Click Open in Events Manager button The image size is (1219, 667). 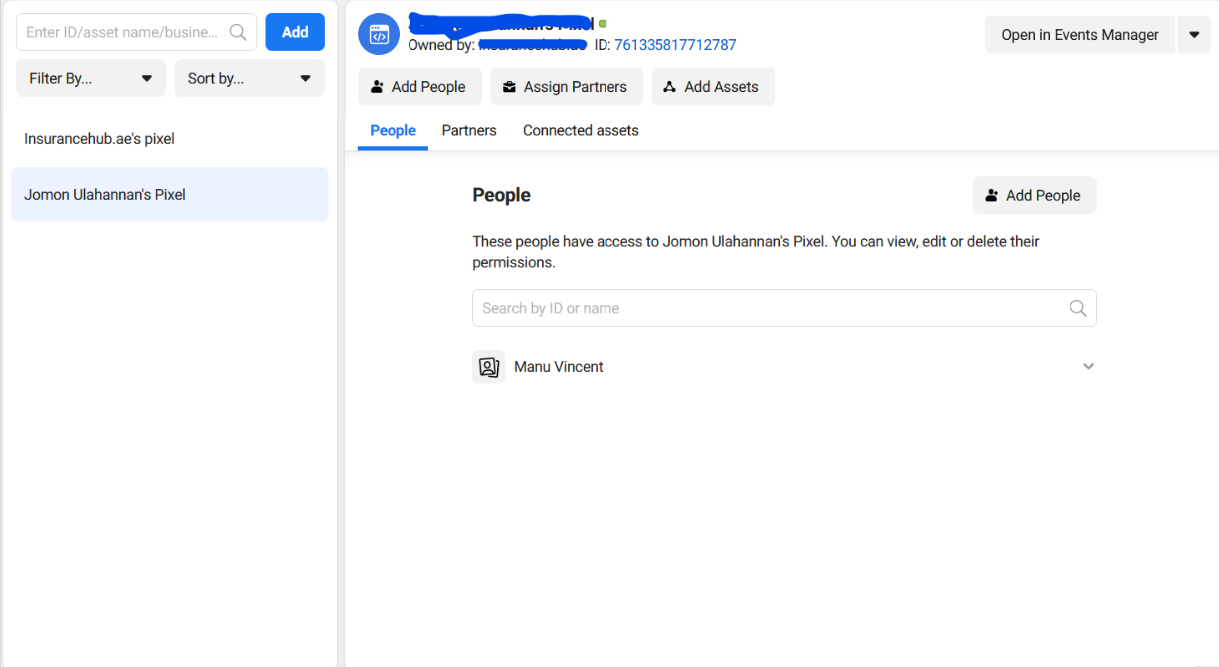pos(1080,35)
